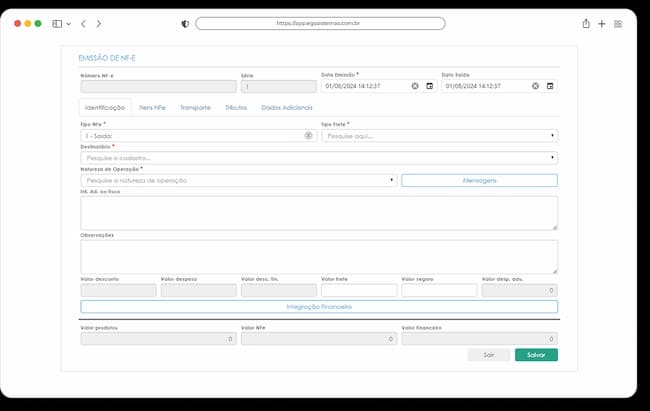Image resolution: width=650 pixels, height=411 pixels.
Task: Click the Observações textarea
Action: (319, 257)
